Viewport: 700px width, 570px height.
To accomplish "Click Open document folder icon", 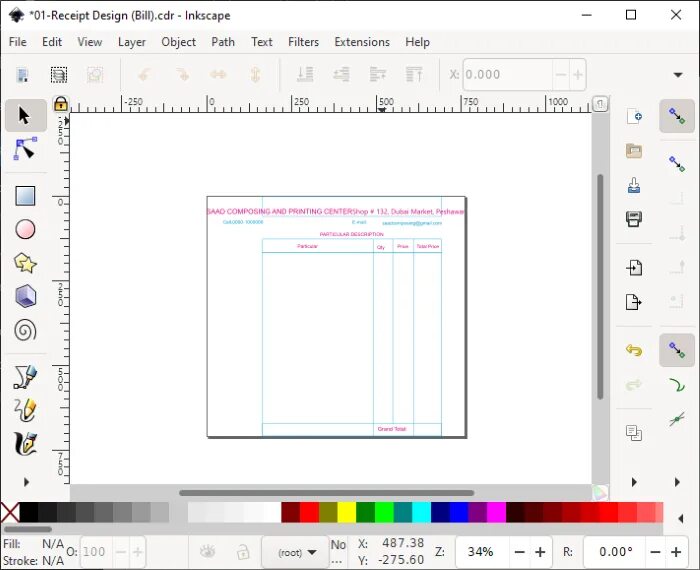I will click(634, 151).
